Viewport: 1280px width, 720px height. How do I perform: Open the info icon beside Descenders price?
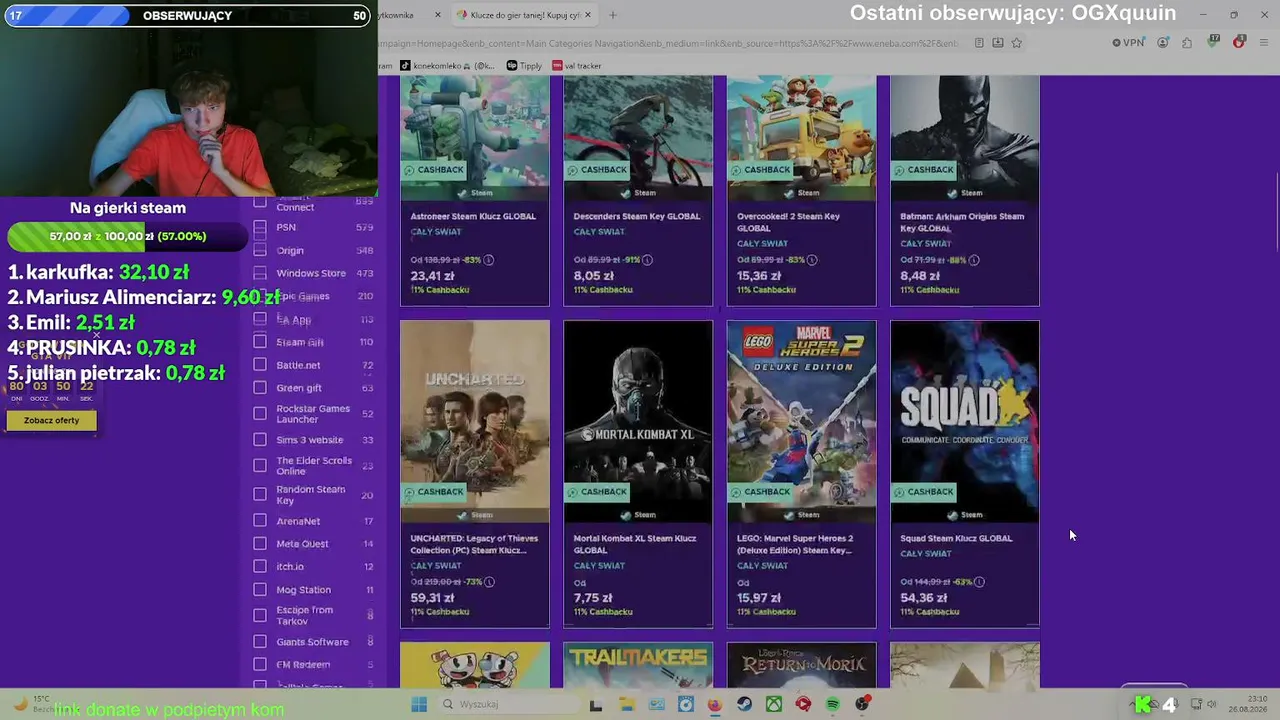pos(647,260)
